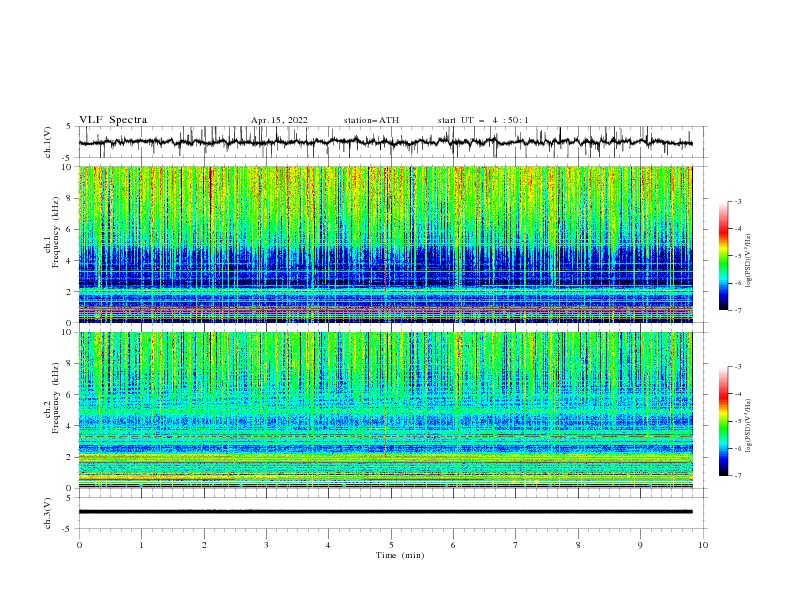Viewport: 792px width, 612px height.
Task: Click the time axis tick label "9"
Action: [x=640, y=545]
